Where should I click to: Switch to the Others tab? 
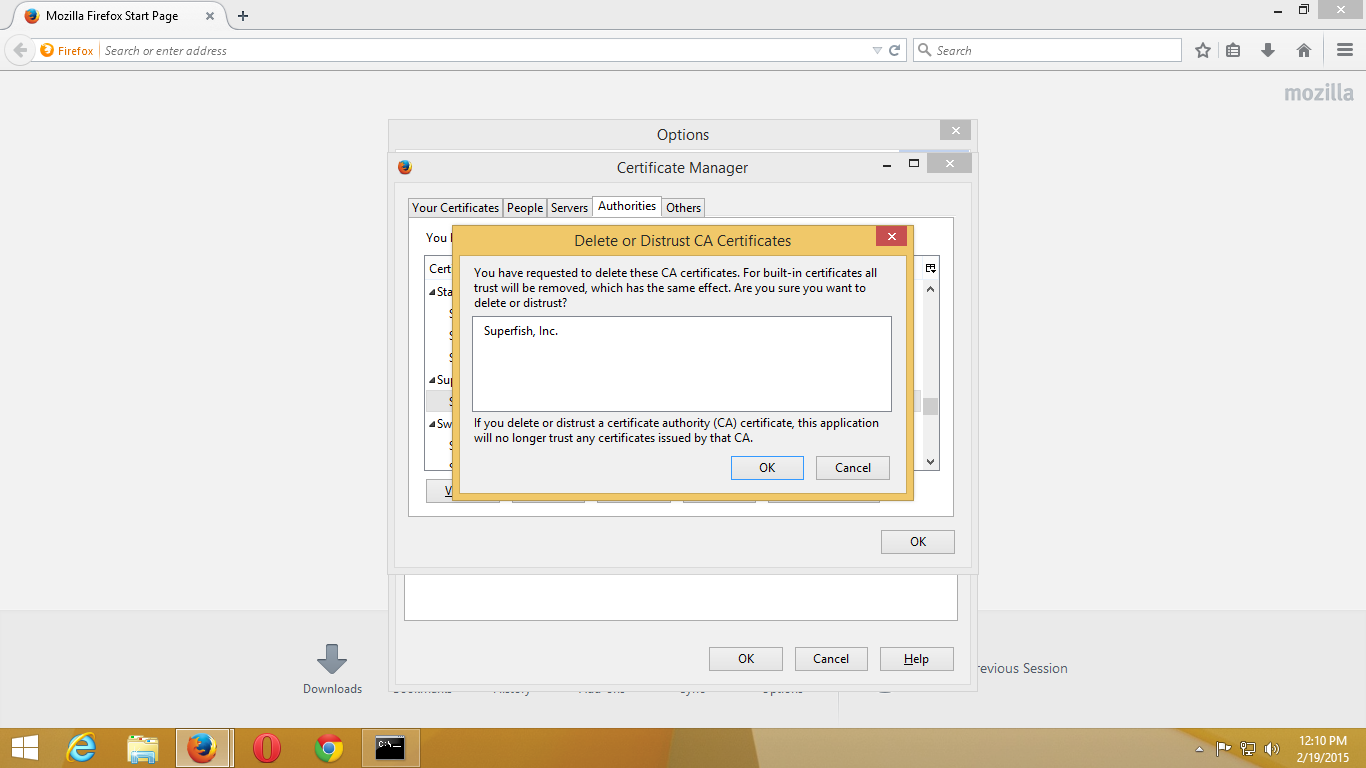point(684,207)
